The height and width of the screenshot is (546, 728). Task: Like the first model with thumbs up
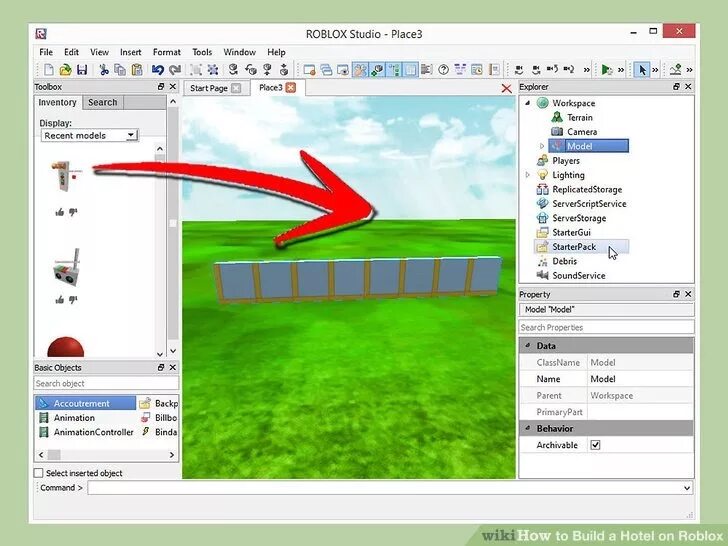coord(59,212)
